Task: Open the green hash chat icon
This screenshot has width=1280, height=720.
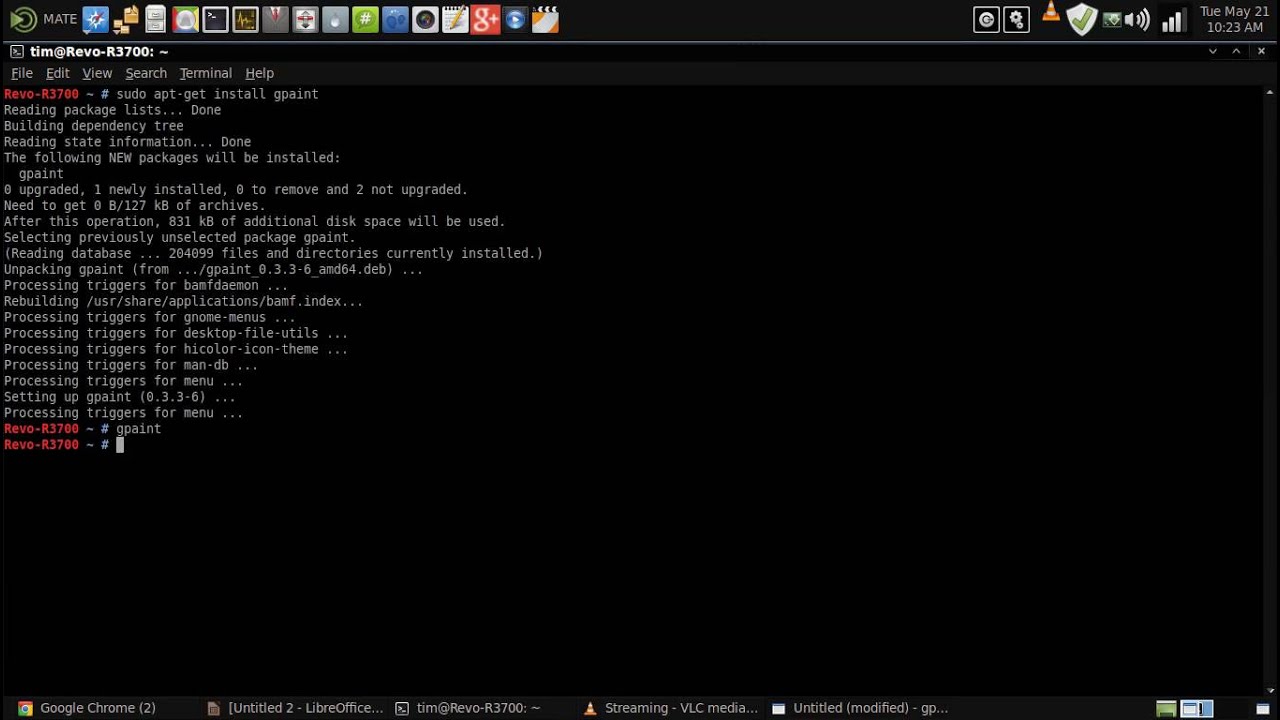Action: (365, 19)
